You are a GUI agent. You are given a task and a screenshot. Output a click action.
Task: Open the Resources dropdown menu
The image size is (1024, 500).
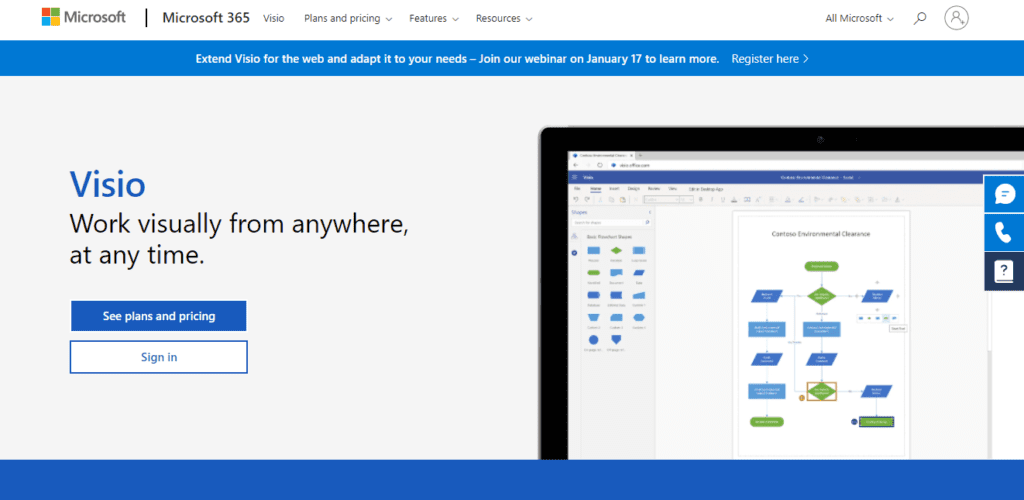pos(504,18)
